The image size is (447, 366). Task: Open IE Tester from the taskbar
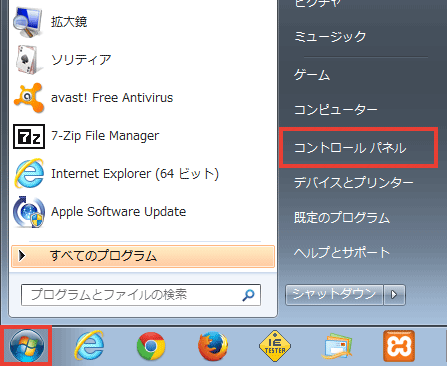point(275,346)
